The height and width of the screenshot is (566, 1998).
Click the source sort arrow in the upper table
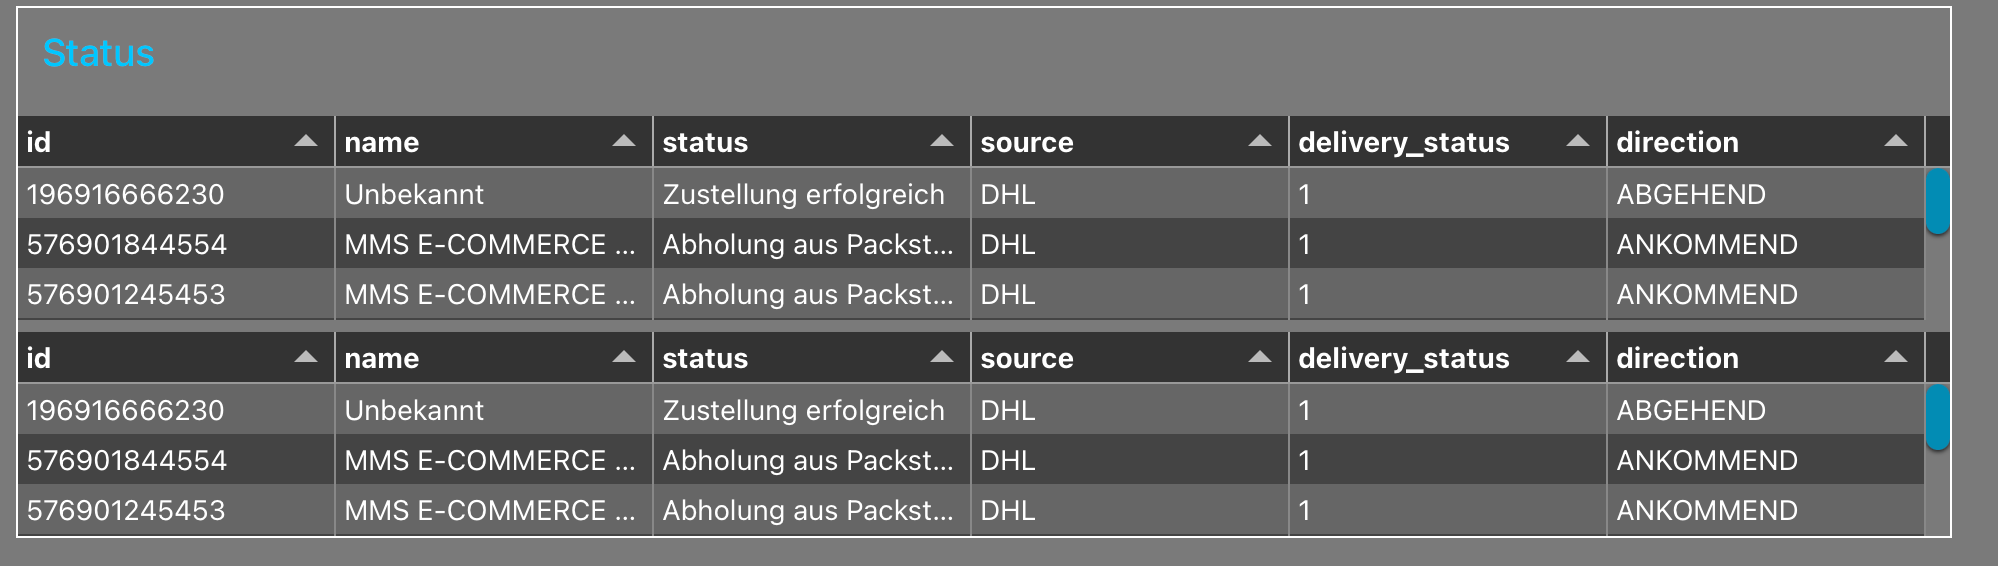point(1260,141)
